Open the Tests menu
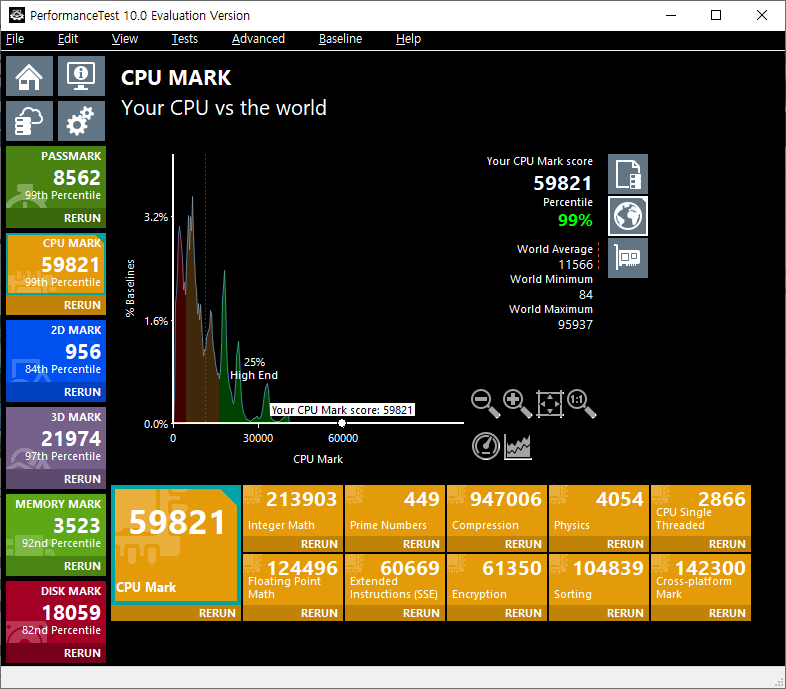The image size is (786, 689). [x=184, y=39]
